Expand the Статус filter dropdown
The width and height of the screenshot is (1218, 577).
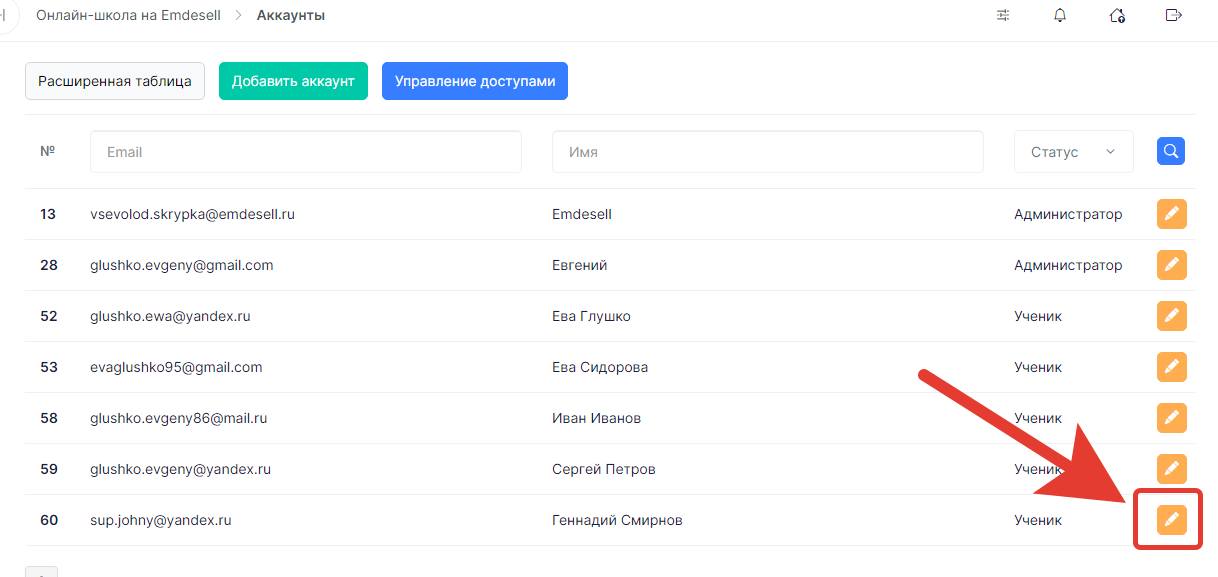coord(1074,152)
